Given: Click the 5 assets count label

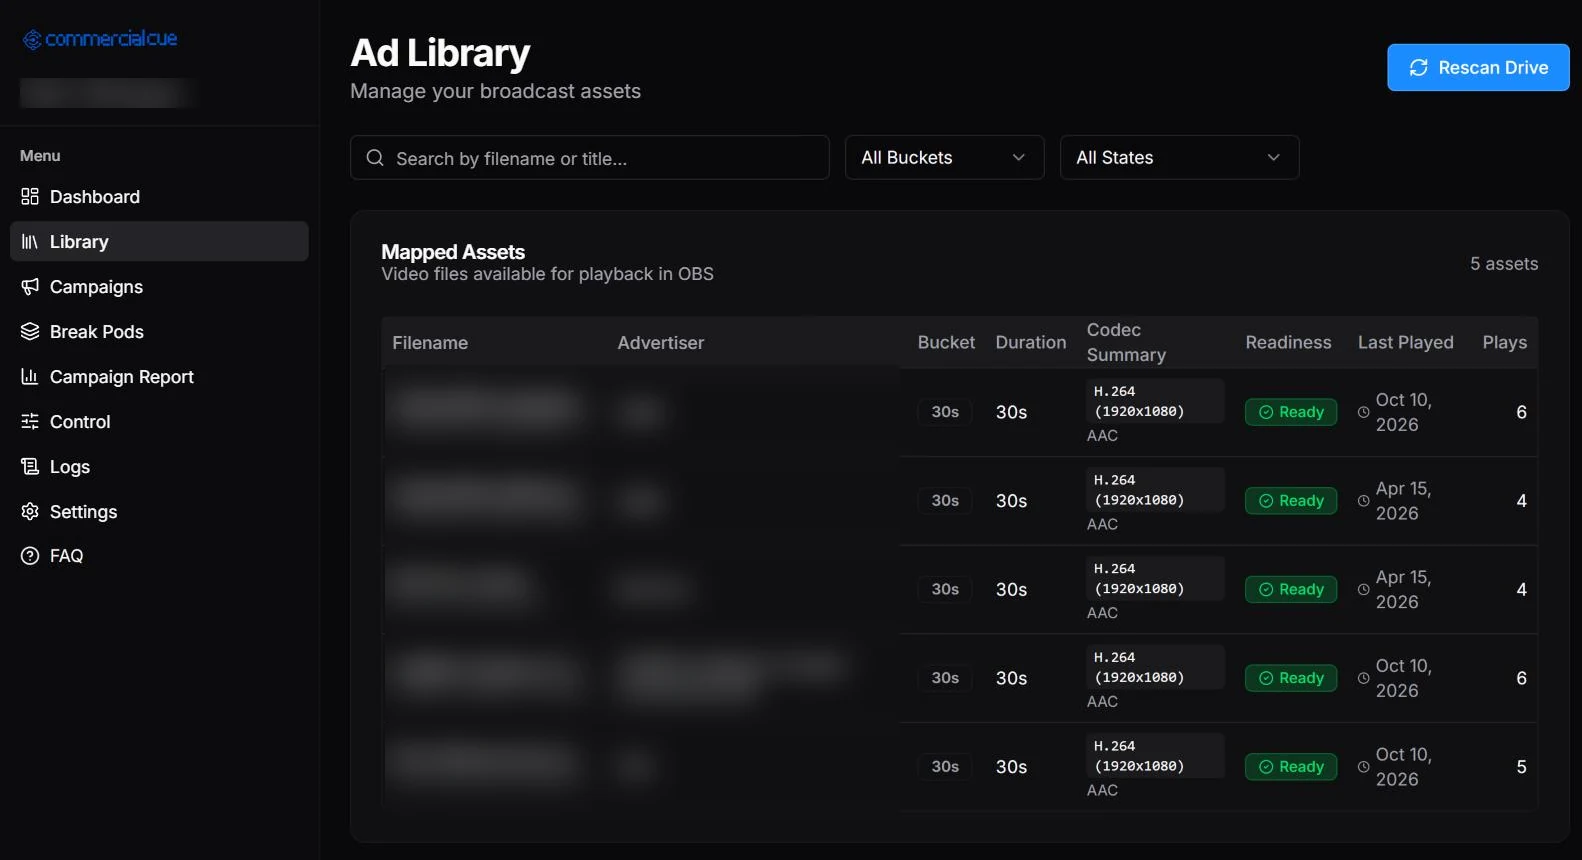Looking at the screenshot, I should tap(1504, 264).
